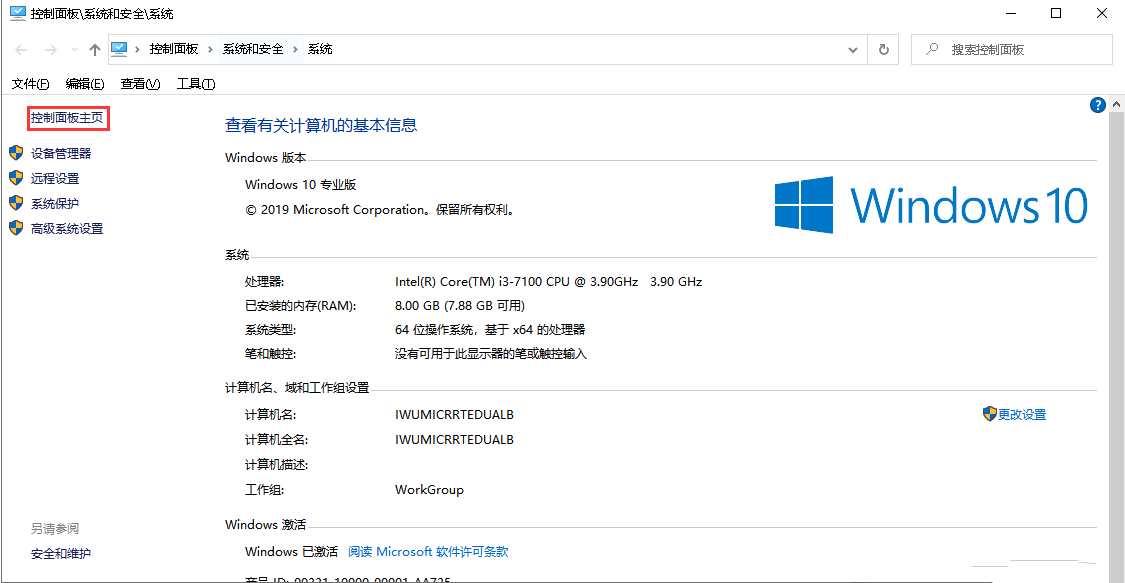Expand chevron after 系统和安全 breadcrumb
1125x583 pixels.
[x=295, y=49]
